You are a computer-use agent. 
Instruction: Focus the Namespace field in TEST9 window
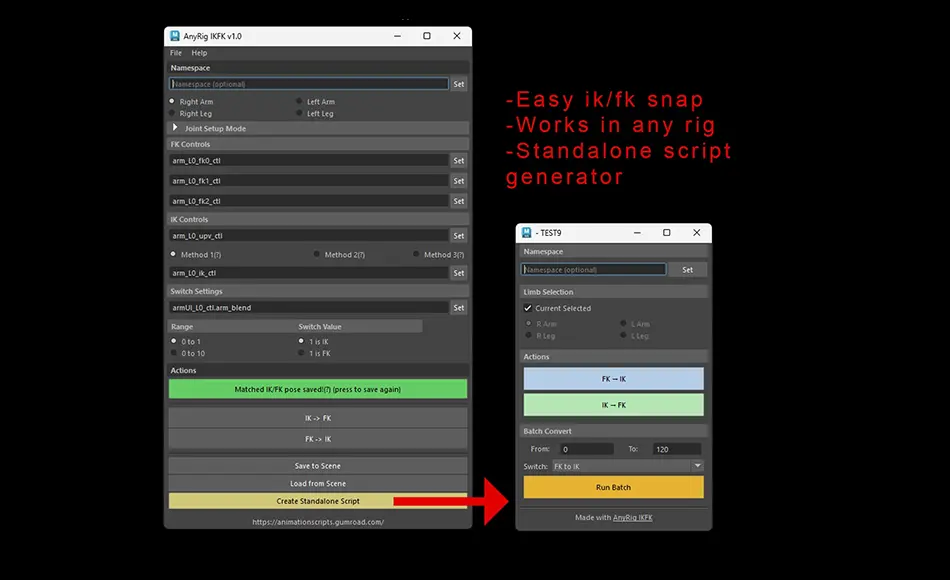tap(593, 270)
